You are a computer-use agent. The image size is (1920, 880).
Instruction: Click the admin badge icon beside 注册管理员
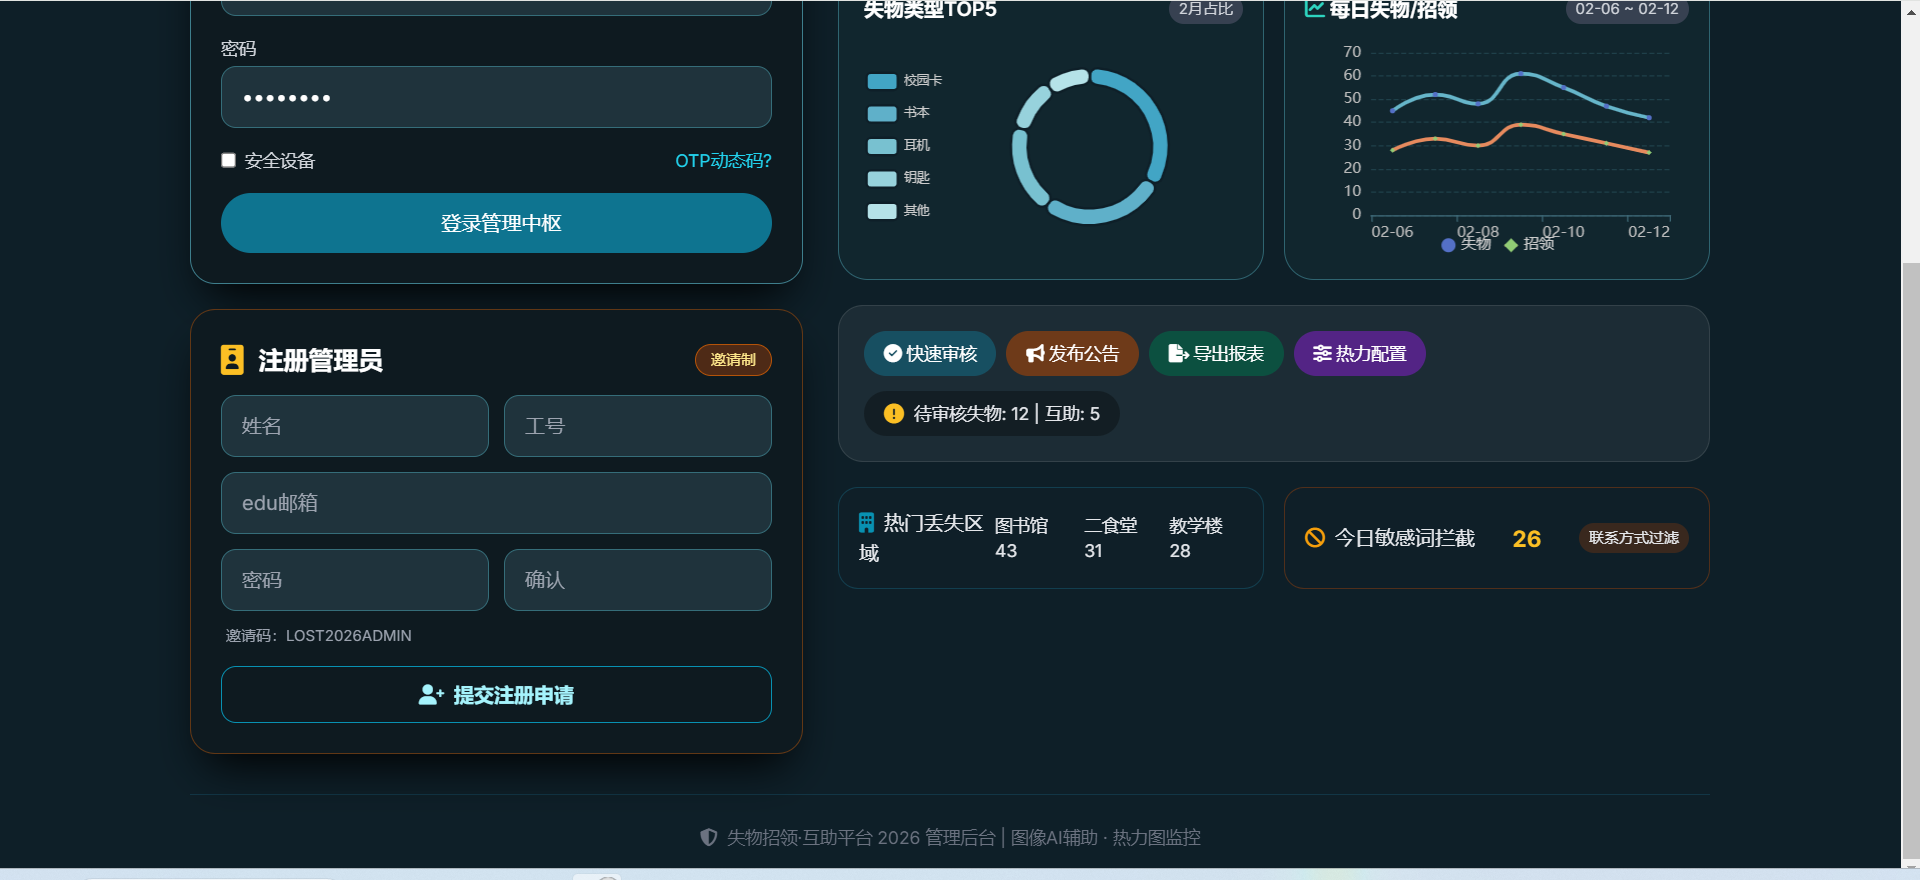point(232,360)
